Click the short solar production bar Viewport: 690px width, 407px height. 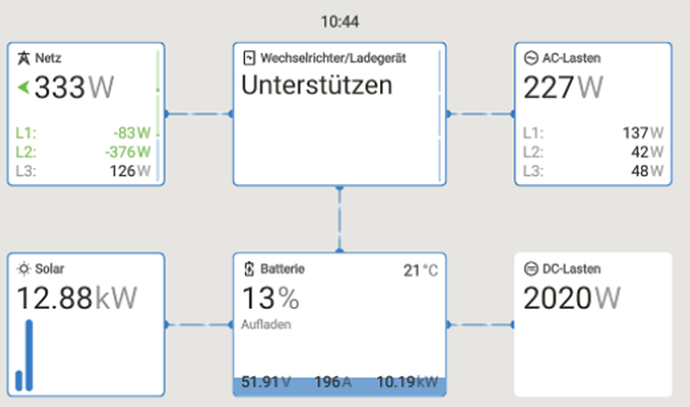coord(19,381)
